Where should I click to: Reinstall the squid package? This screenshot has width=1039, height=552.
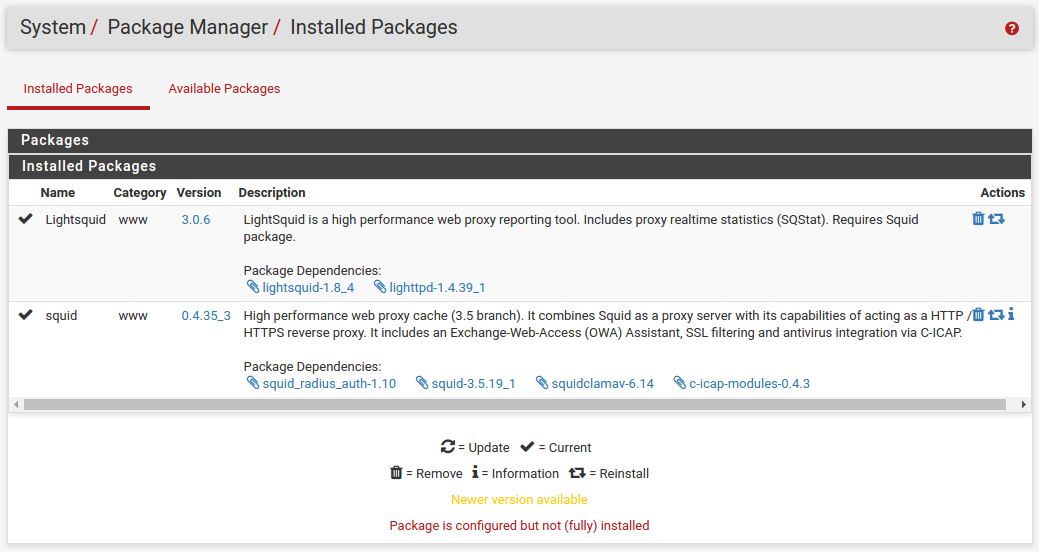click(996, 314)
